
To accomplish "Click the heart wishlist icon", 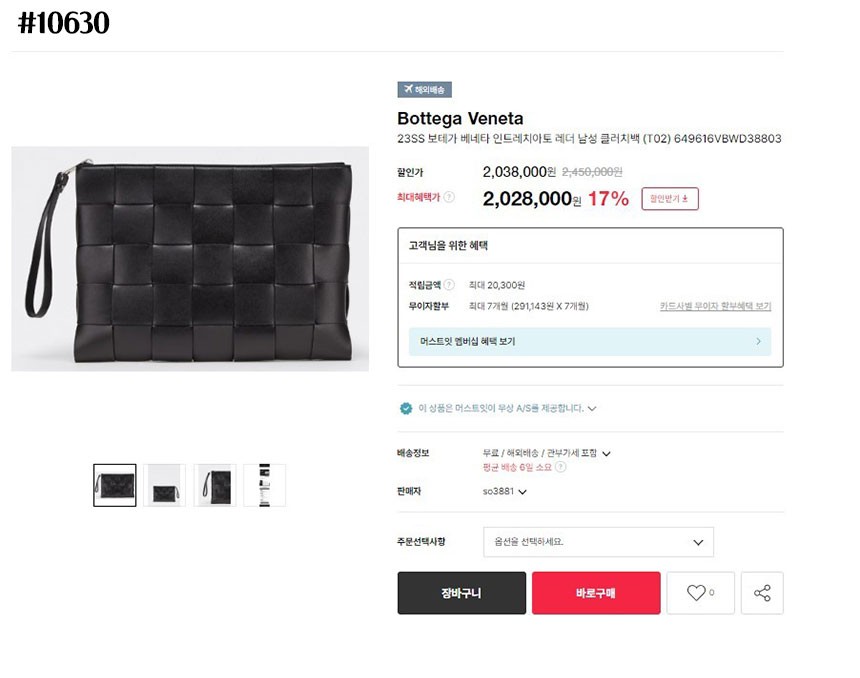I will (x=696, y=593).
